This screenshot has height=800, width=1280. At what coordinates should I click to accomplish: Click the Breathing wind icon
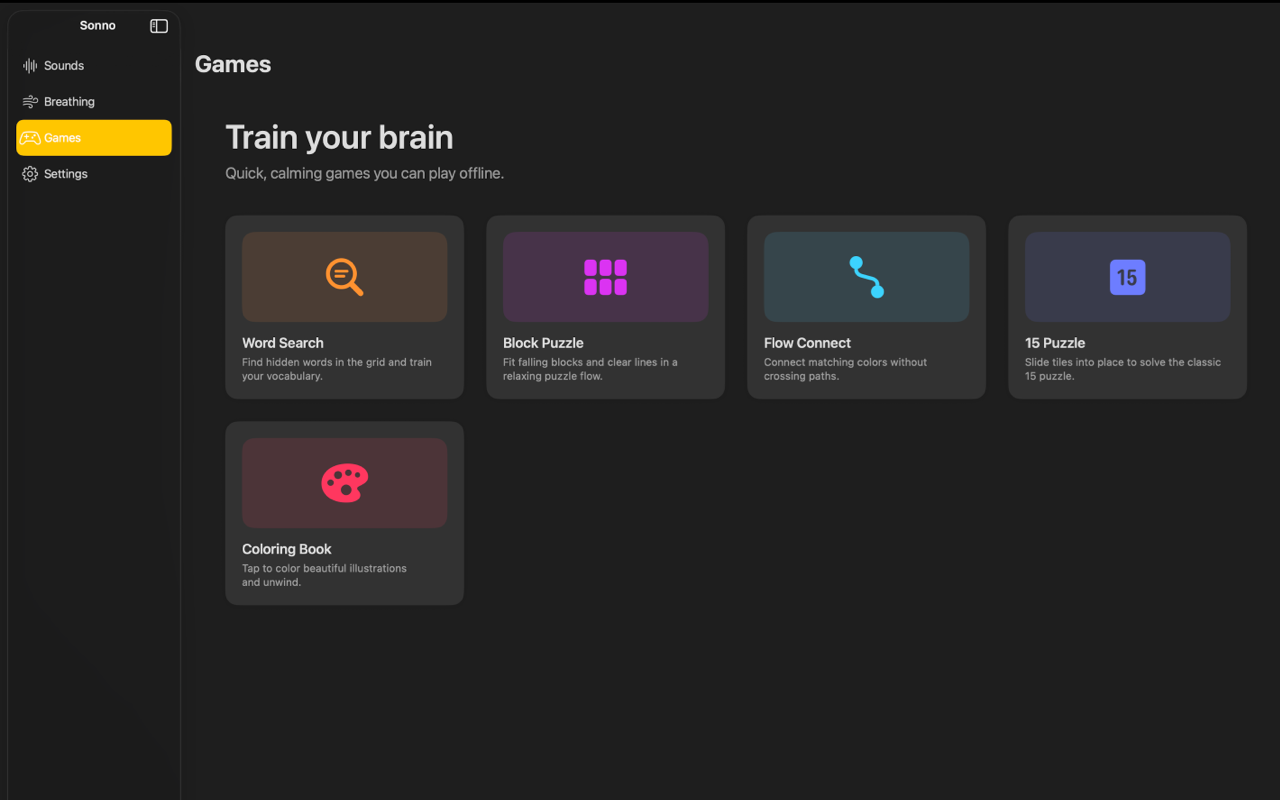pos(30,102)
